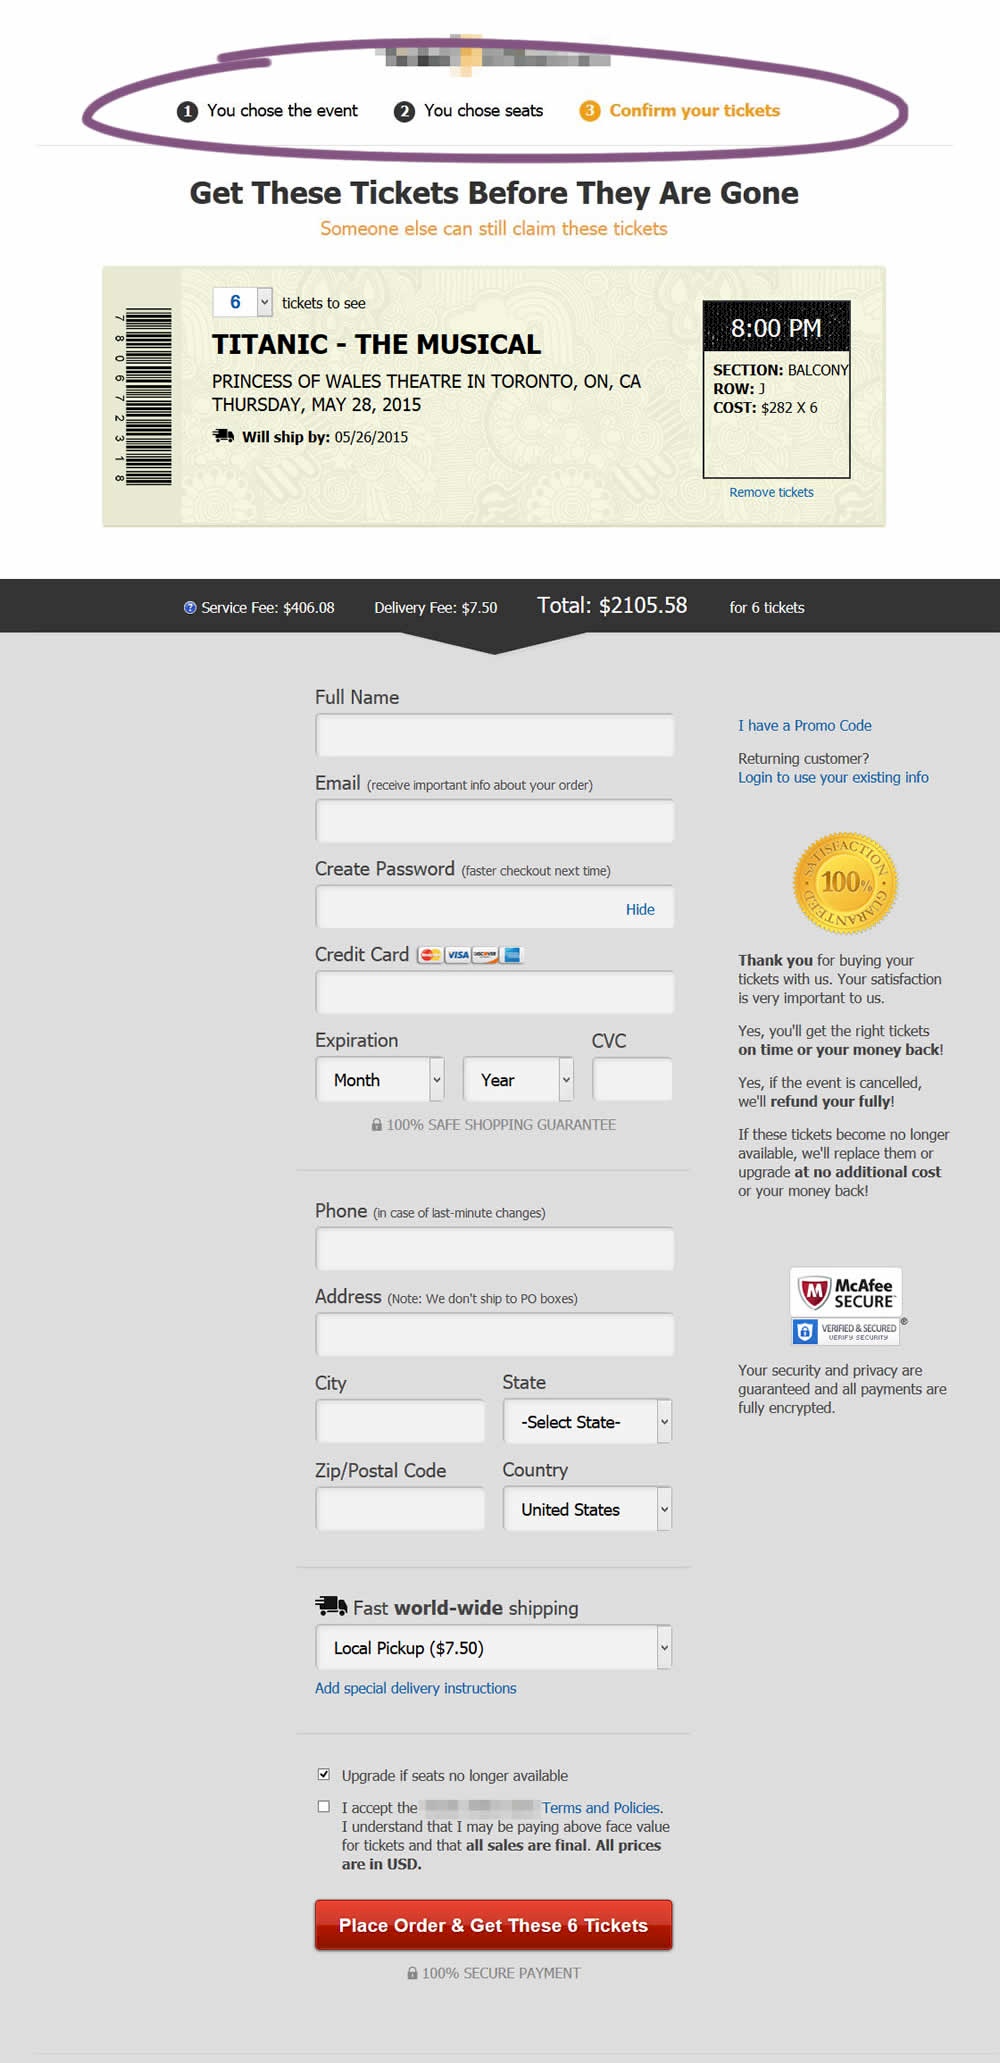The height and width of the screenshot is (2063, 1000).
Task: Check the accept Terms and Policies box
Action: (x=324, y=1806)
